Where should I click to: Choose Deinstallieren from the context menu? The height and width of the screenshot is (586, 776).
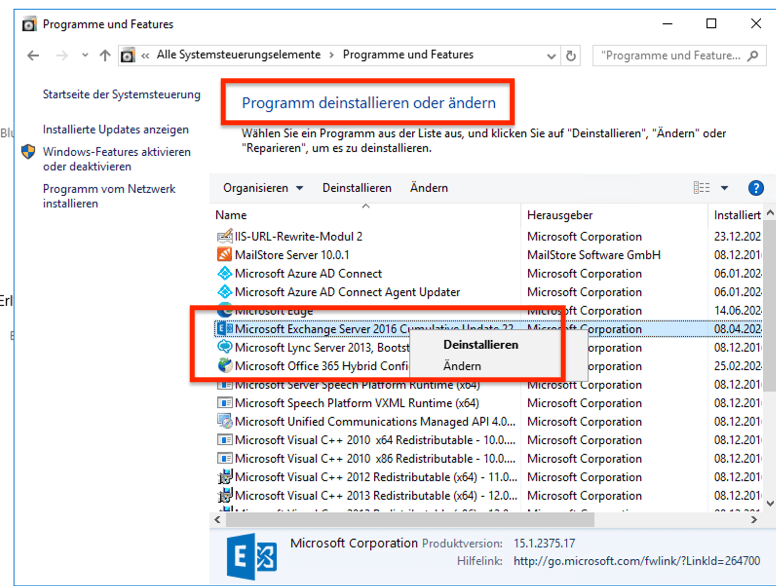tap(480, 345)
